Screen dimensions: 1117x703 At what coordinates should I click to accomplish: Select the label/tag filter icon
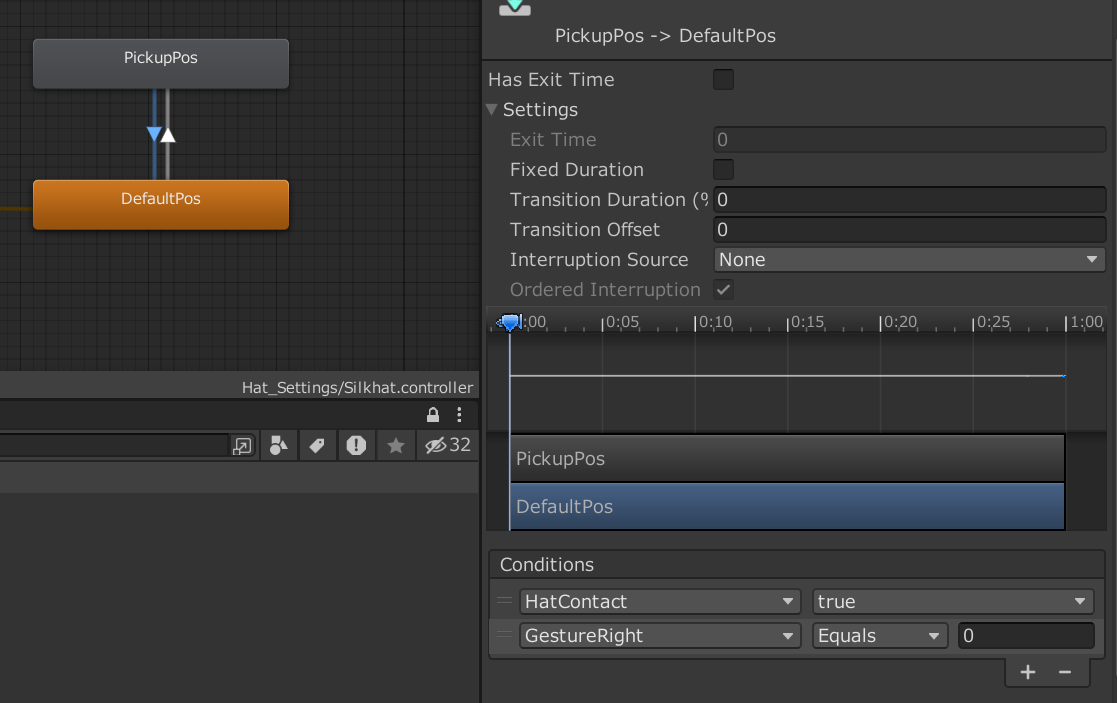pos(317,445)
